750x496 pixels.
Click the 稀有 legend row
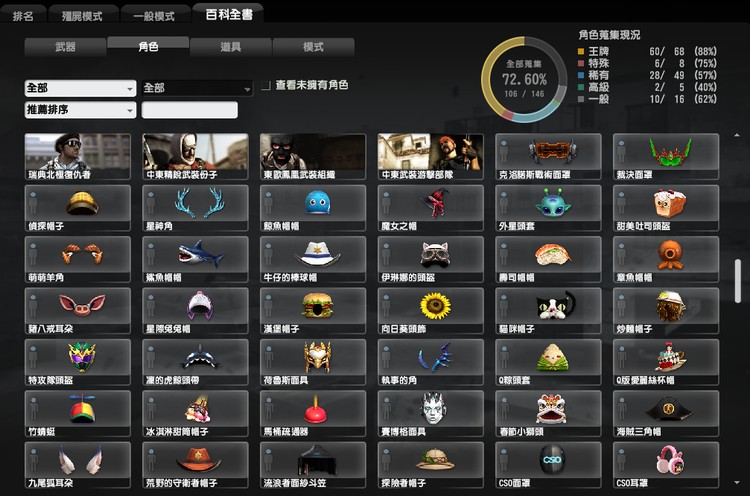[648, 75]
